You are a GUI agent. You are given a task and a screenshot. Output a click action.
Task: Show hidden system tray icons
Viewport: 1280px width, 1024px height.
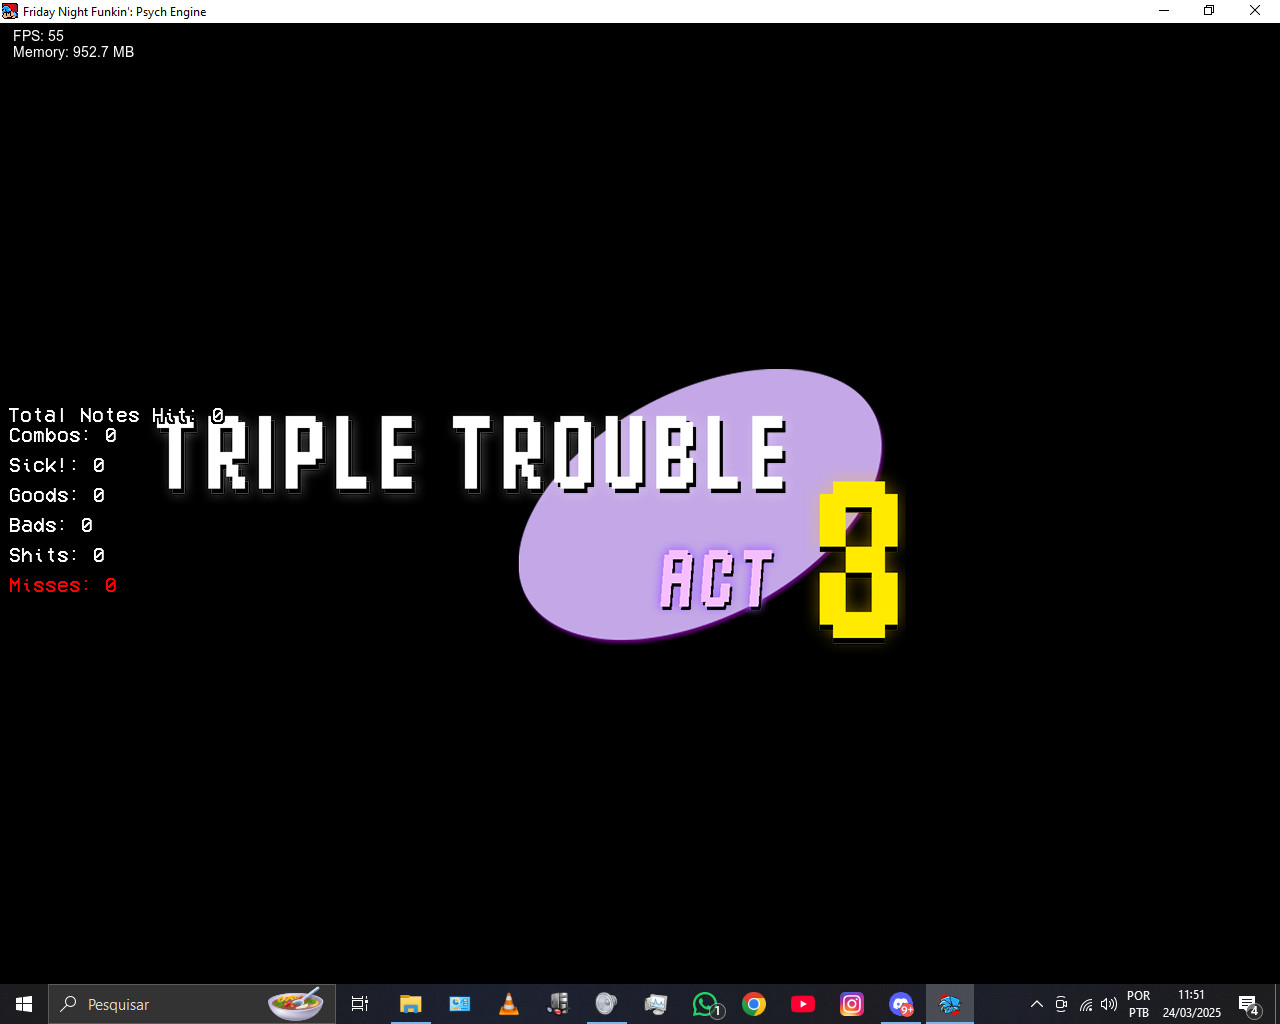[x=1037, y=1004]
